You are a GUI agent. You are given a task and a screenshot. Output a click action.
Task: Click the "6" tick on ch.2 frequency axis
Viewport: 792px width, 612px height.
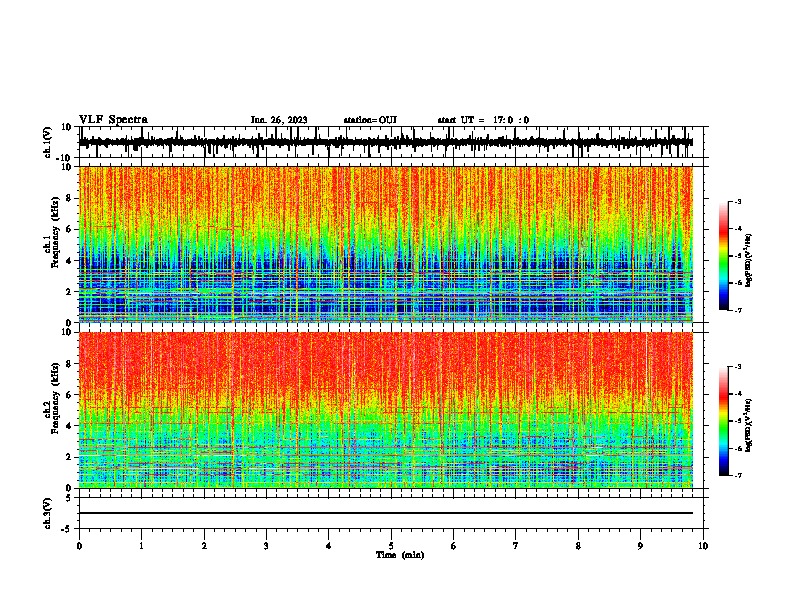tap(69, 394)
